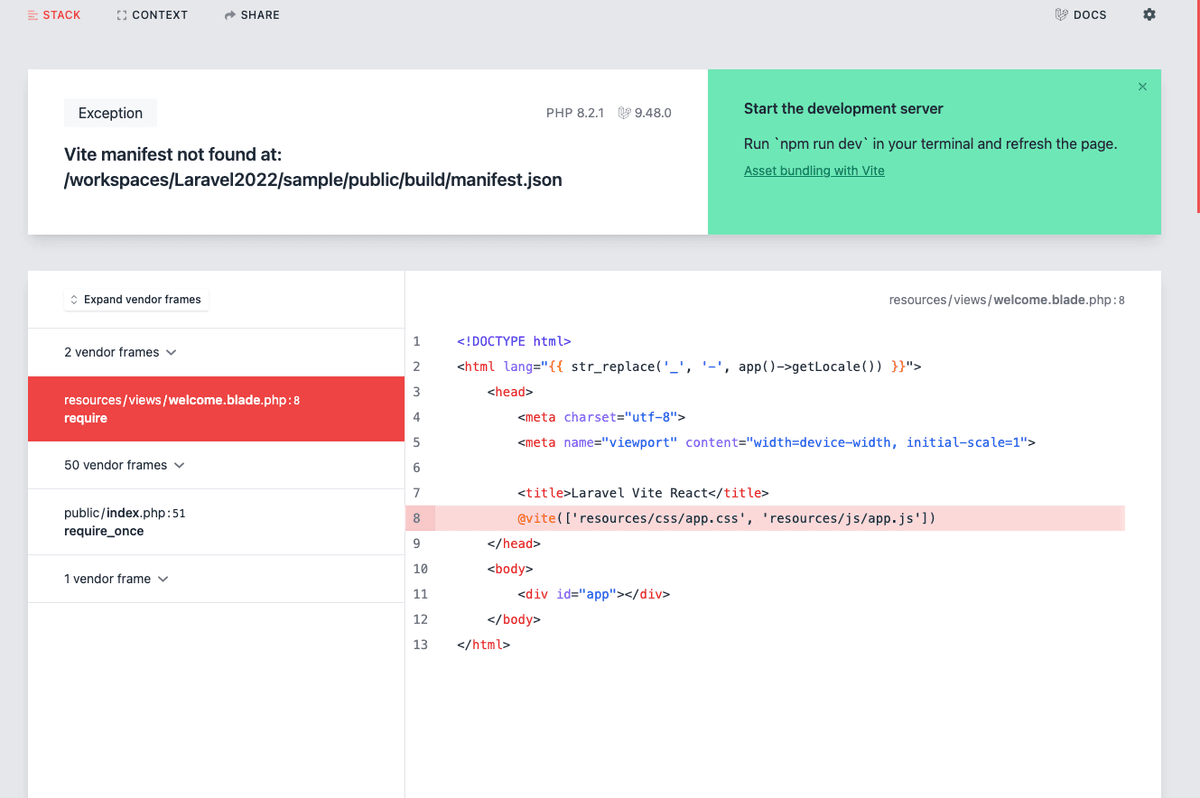This screenshot has height=798, width=1200.
Task: Open the Share menu
Action: (252, 15)
